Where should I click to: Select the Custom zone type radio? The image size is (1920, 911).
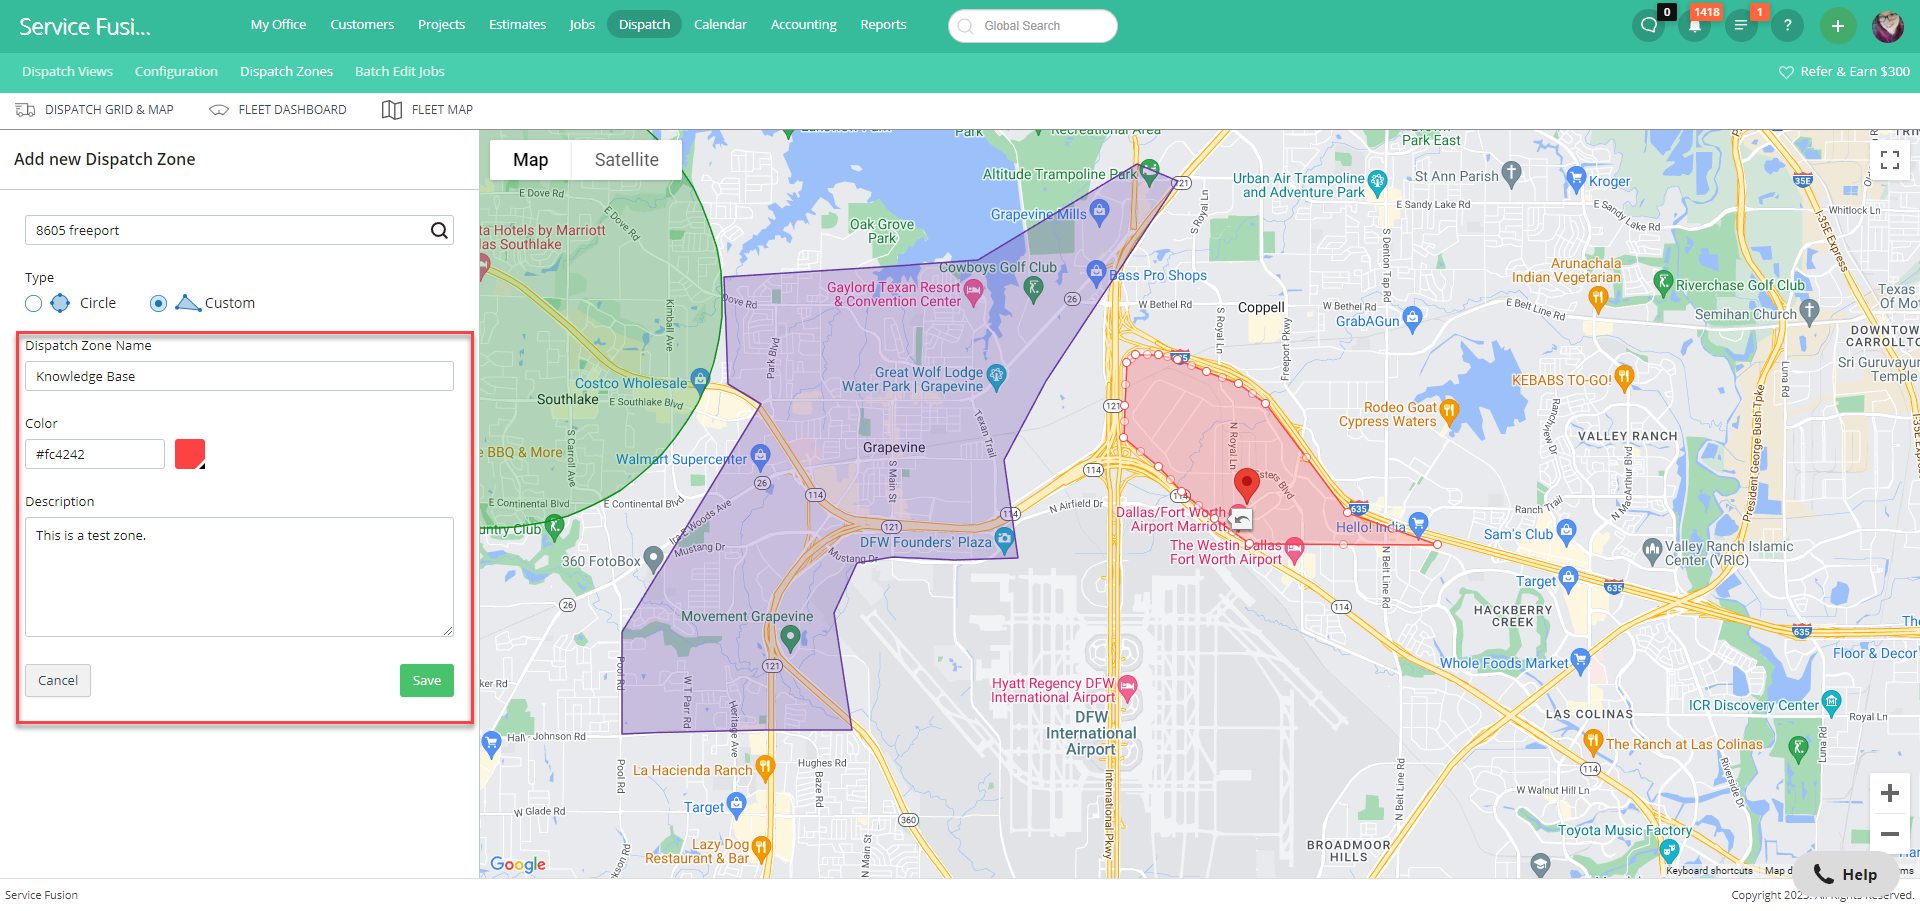click(158, 304)
